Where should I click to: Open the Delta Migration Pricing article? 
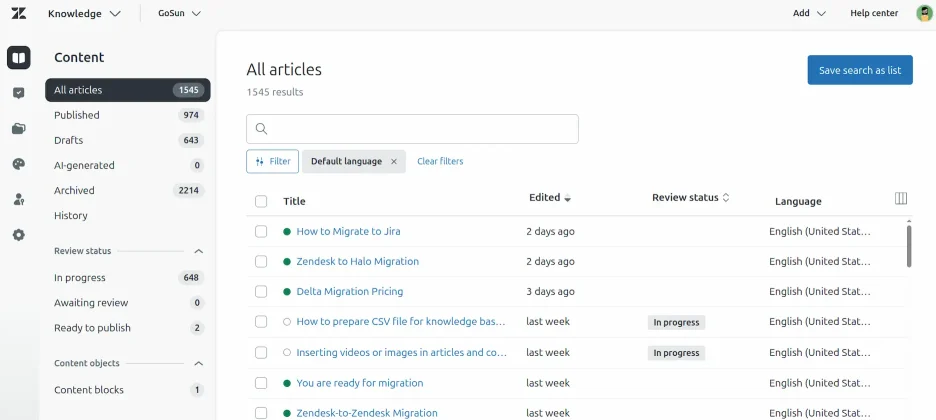[x=350, y=292]
